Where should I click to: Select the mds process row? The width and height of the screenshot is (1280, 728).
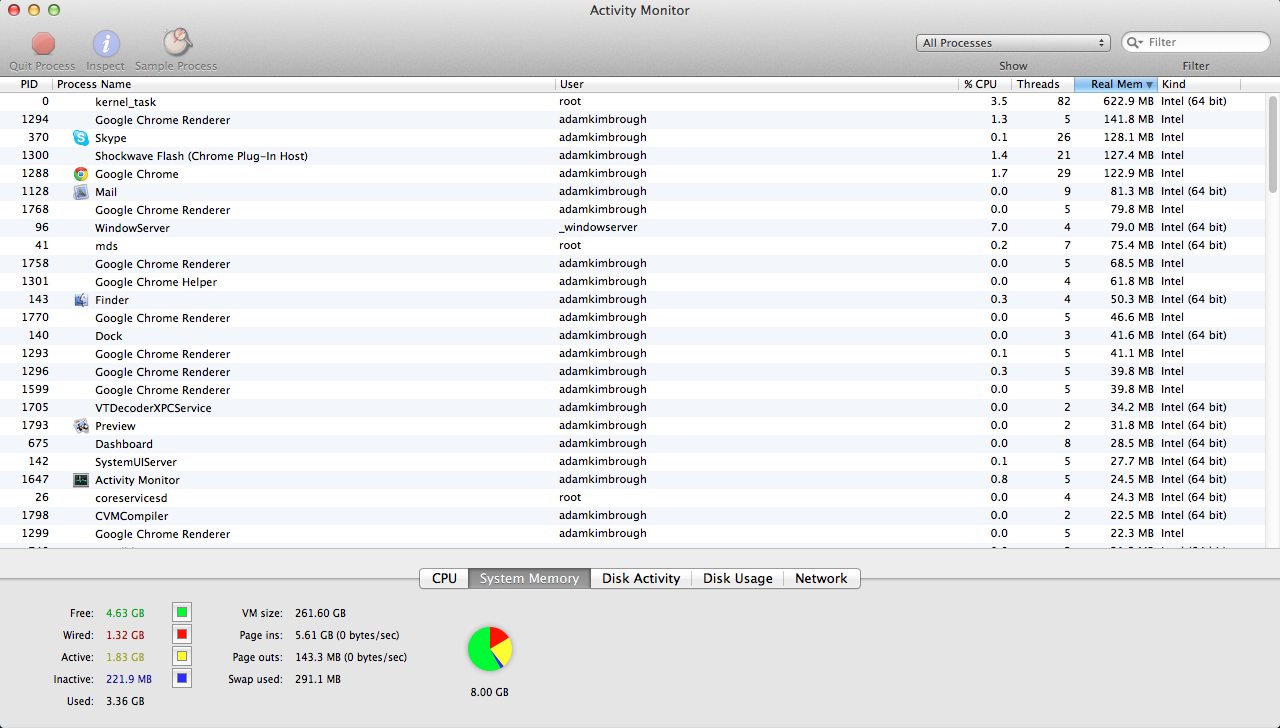pos(633,246)
